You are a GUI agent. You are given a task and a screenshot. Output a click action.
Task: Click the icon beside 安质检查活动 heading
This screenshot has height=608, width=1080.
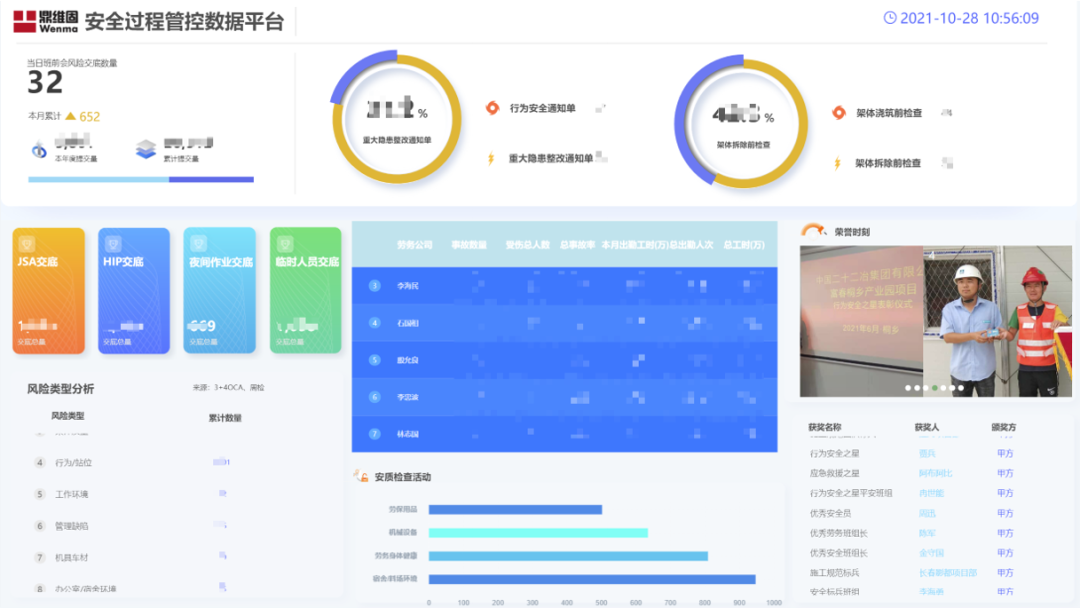click(361, 476)
